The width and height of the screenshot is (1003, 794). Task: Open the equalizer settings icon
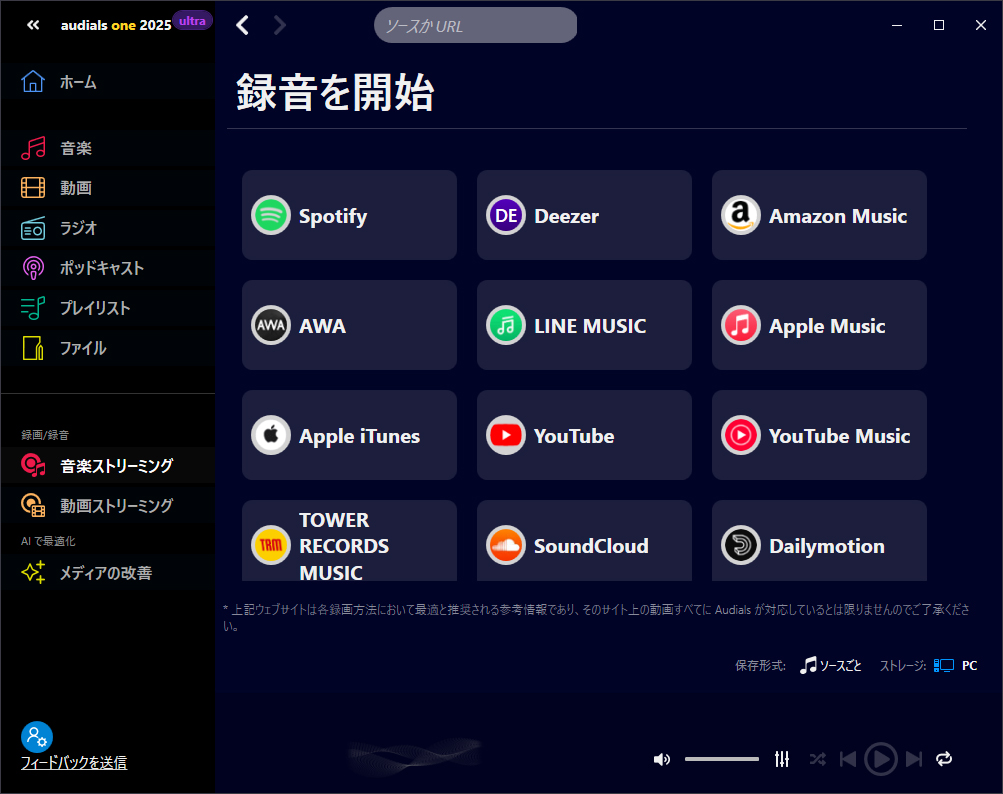(782, 759)
